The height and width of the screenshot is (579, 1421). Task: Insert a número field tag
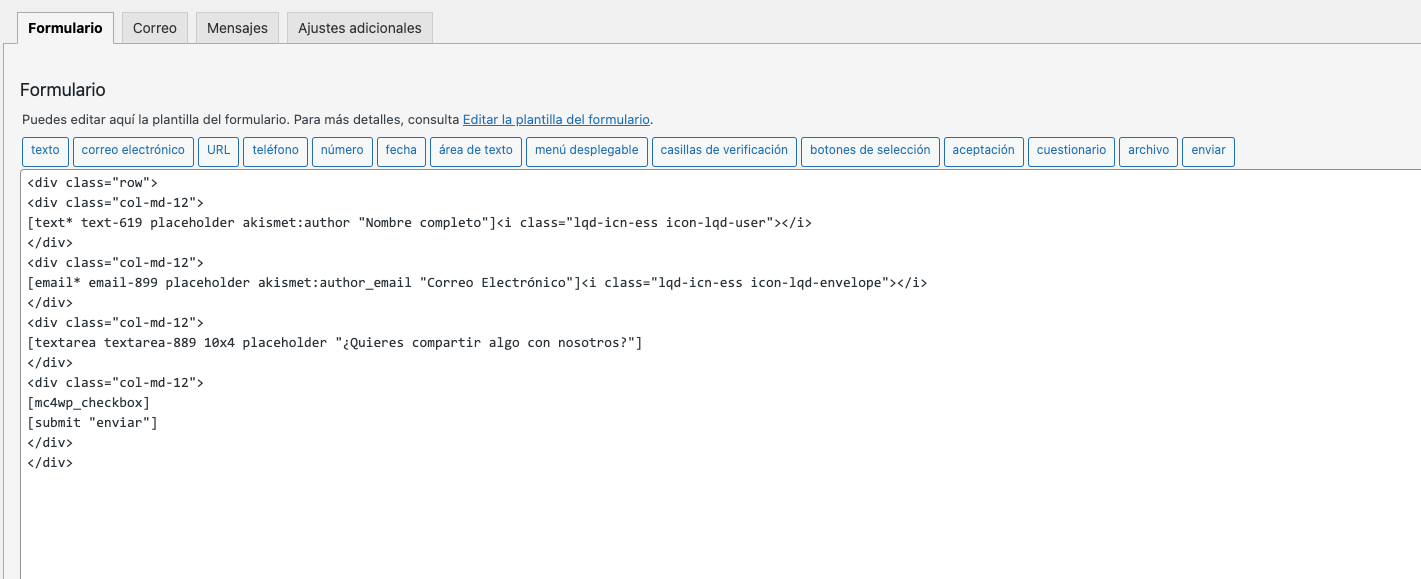click(342, 151)
